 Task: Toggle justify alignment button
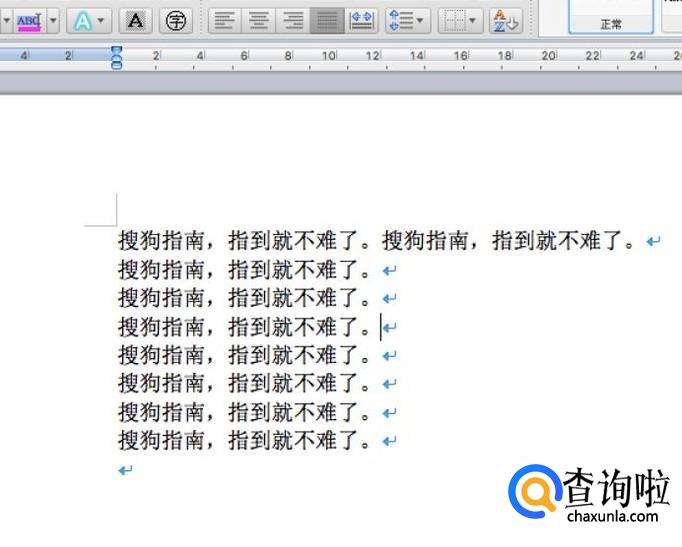327,20
